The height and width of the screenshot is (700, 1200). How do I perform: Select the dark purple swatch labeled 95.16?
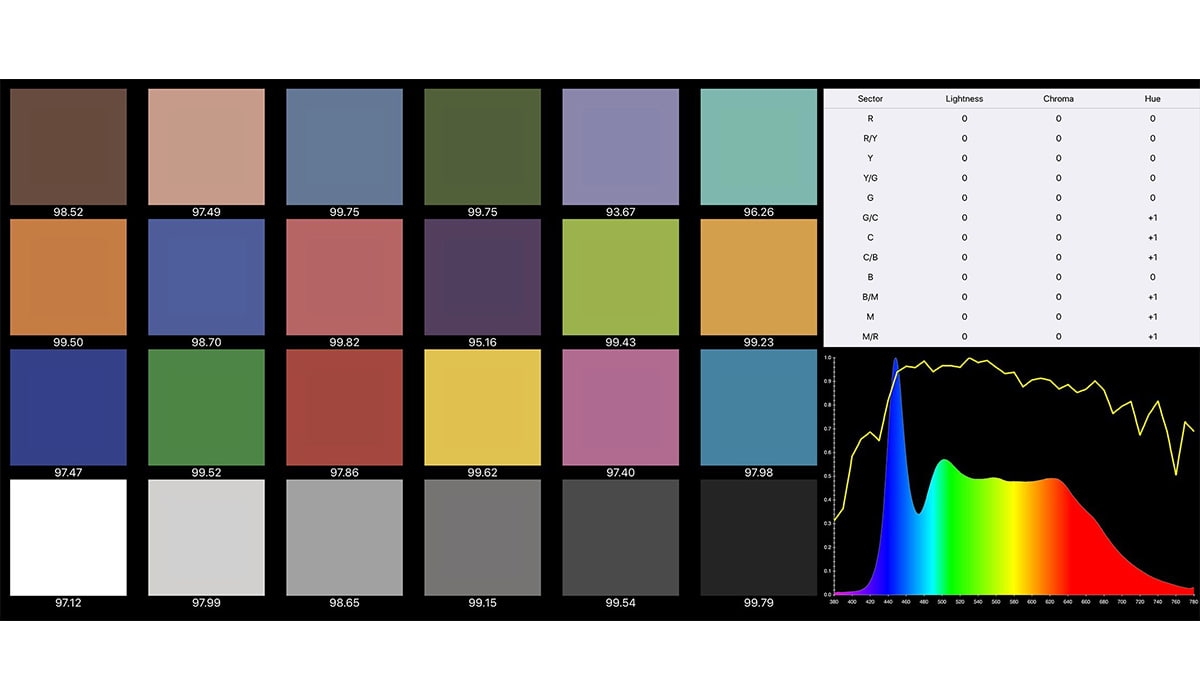coord(482,277)
